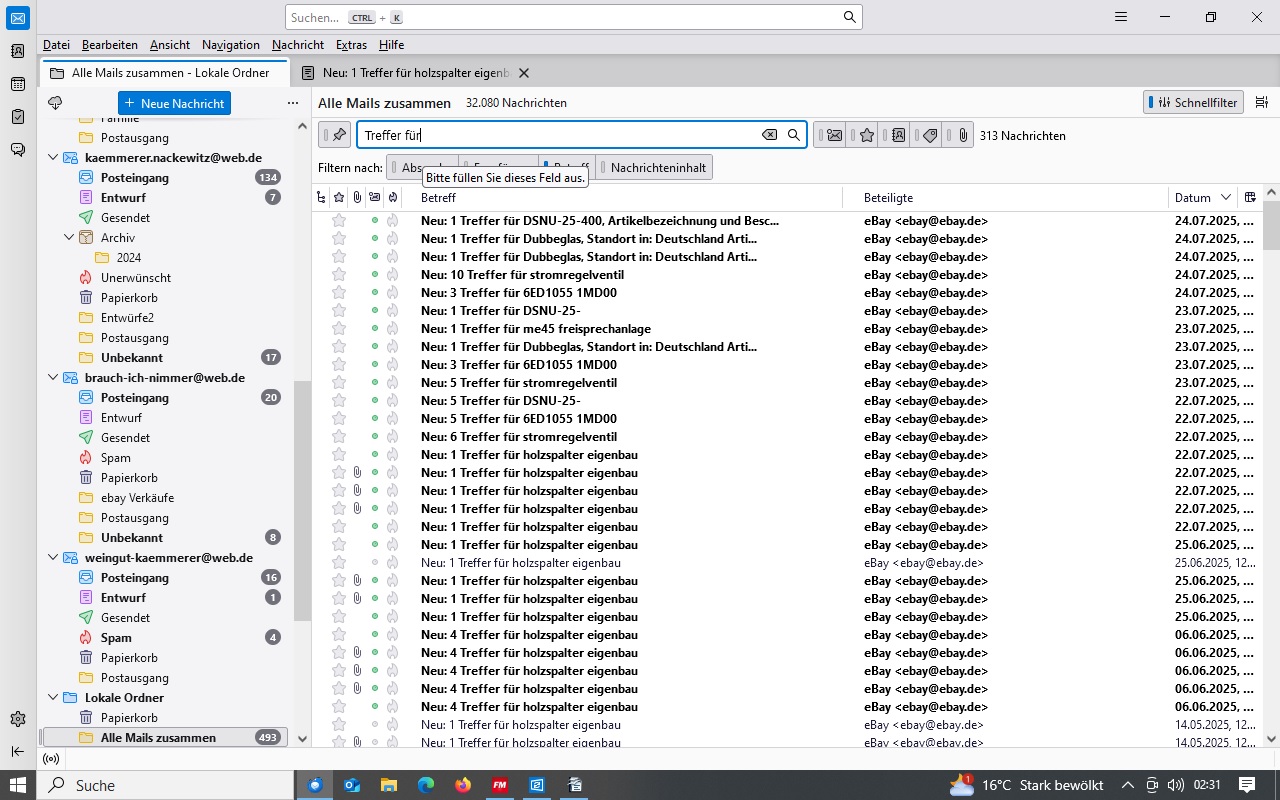The width and height of the screenshot is (1280, 800).
Task: Open the Calendar view icon
Action: [18, 84]
